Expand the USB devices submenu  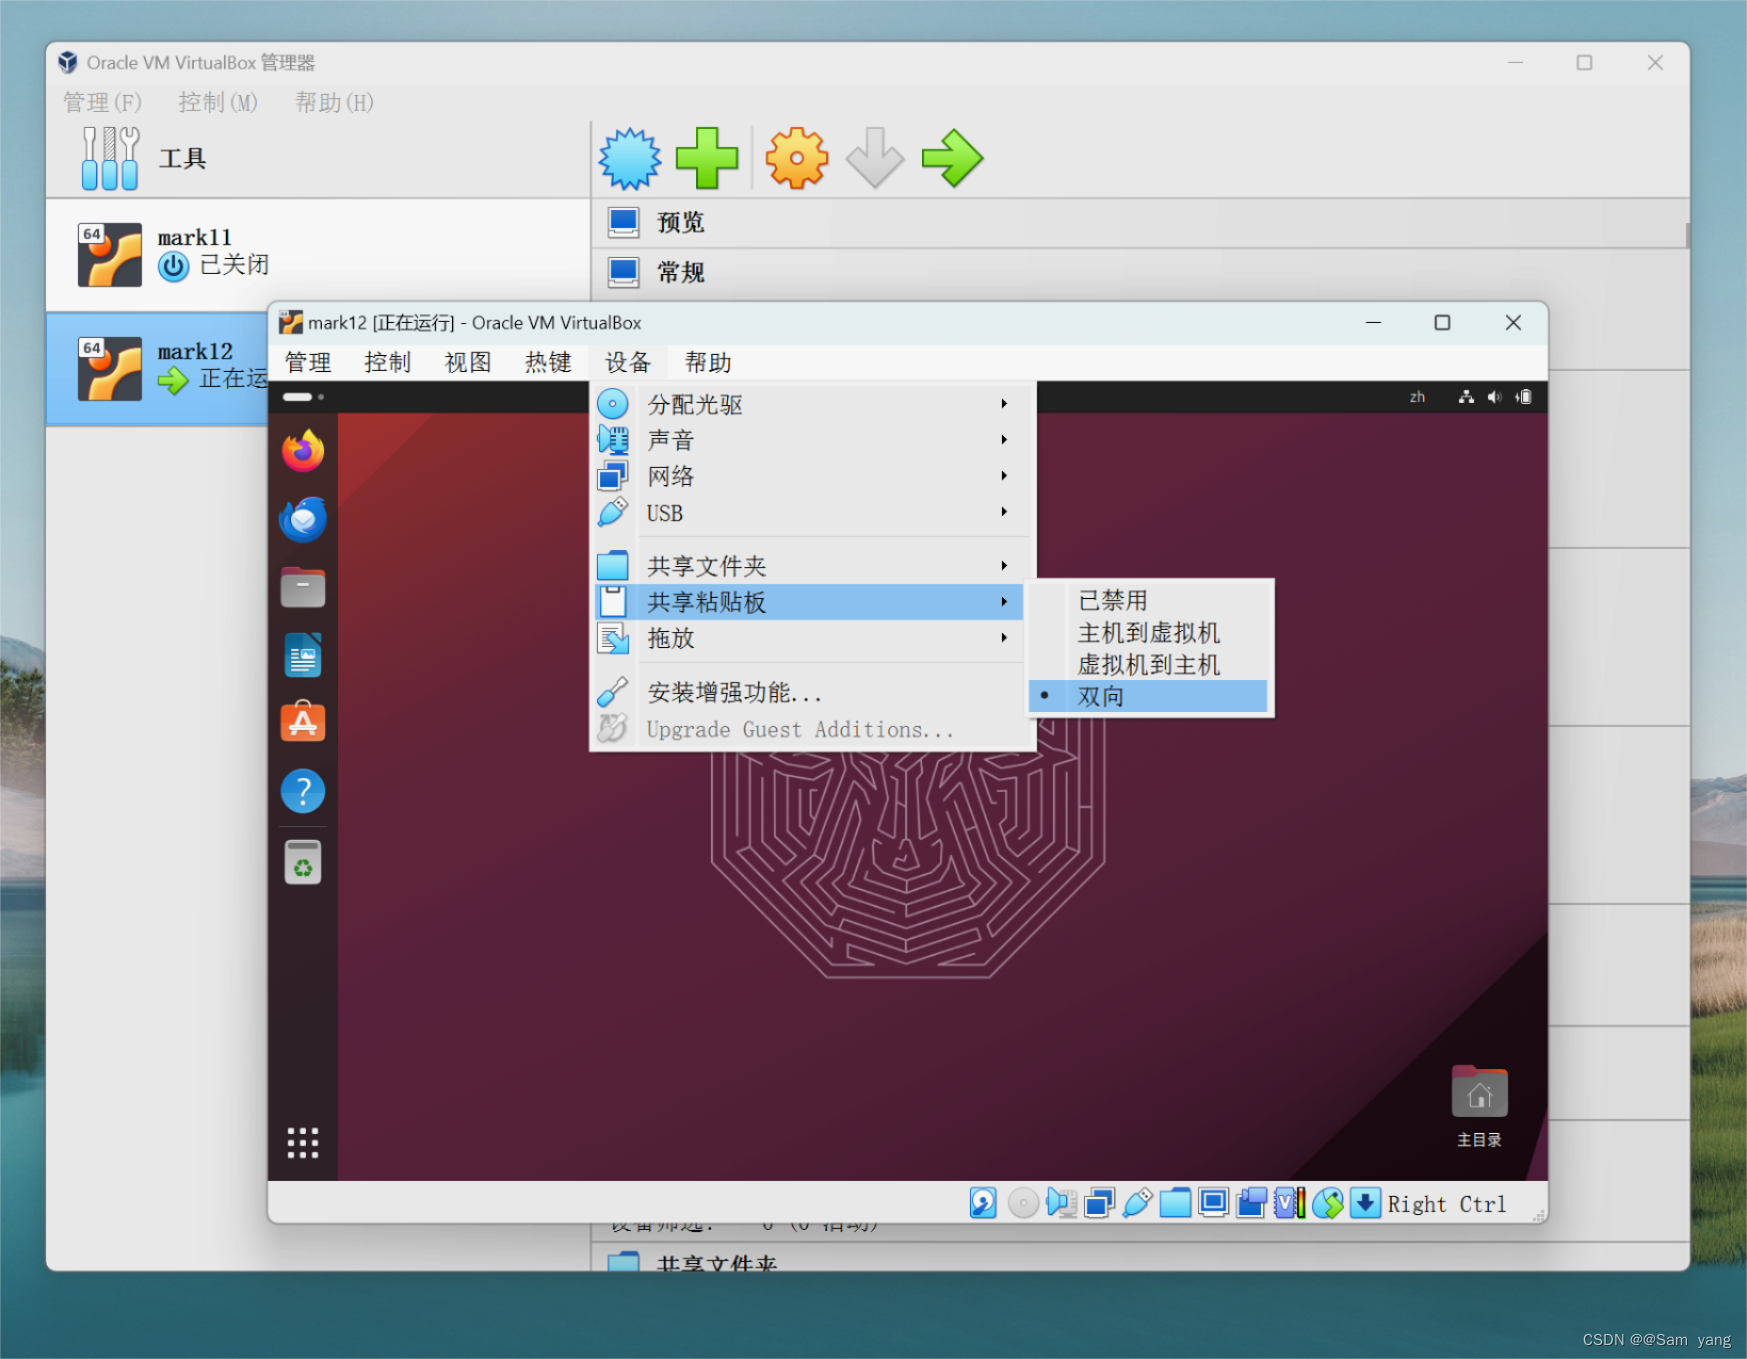(808, 513)
